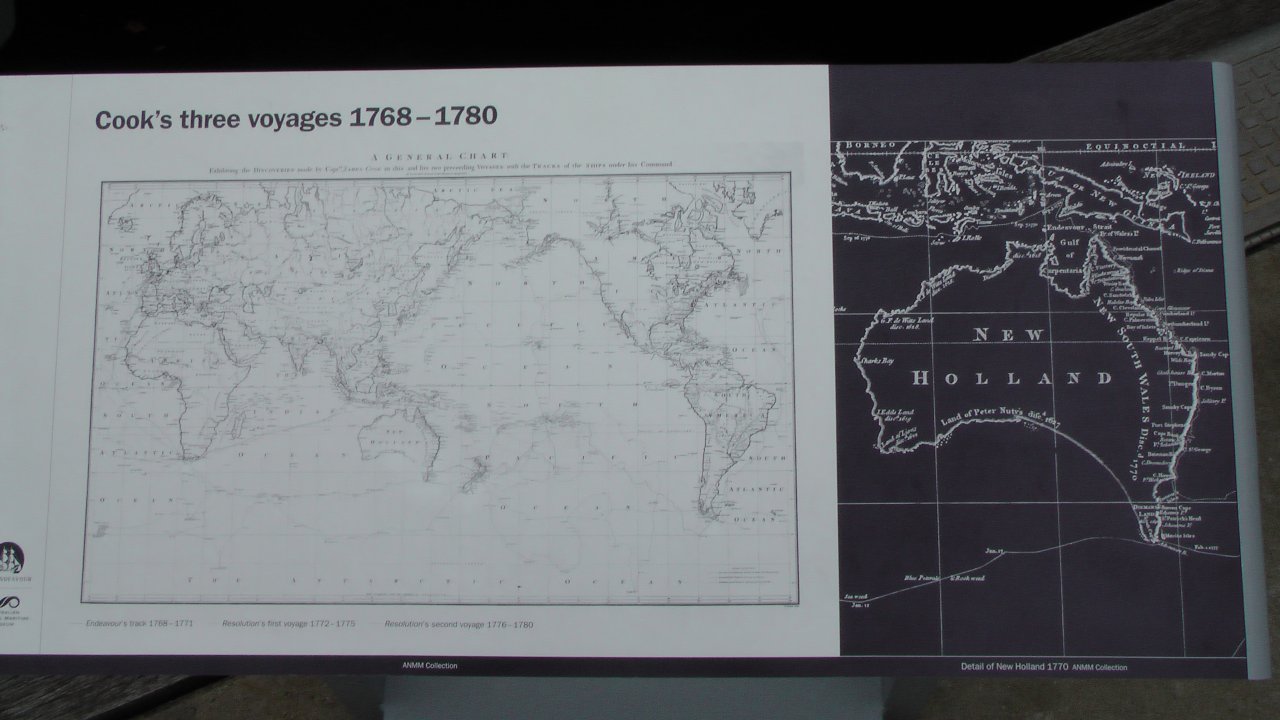Click the "Pr. of Wales I." label

pyautogui.click(x=1117, y=234)
